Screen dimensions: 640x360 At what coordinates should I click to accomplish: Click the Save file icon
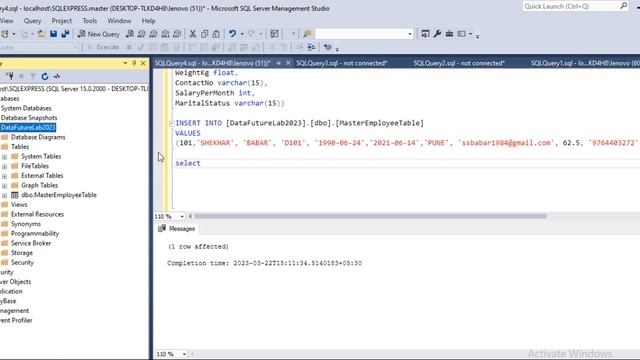(53, 34)
